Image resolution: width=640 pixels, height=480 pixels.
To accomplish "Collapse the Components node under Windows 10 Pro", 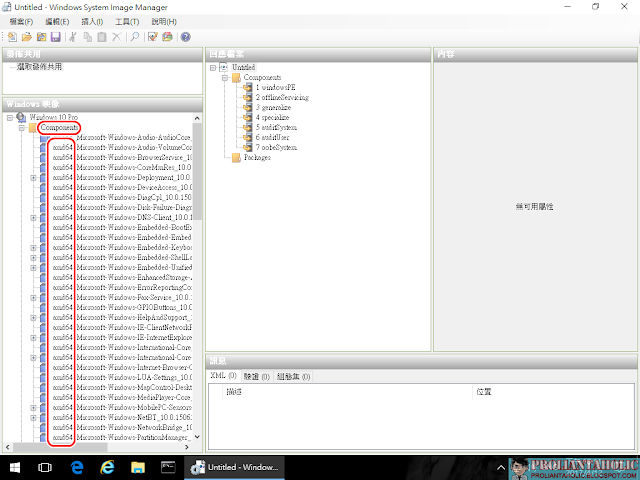I will (22, 128).
